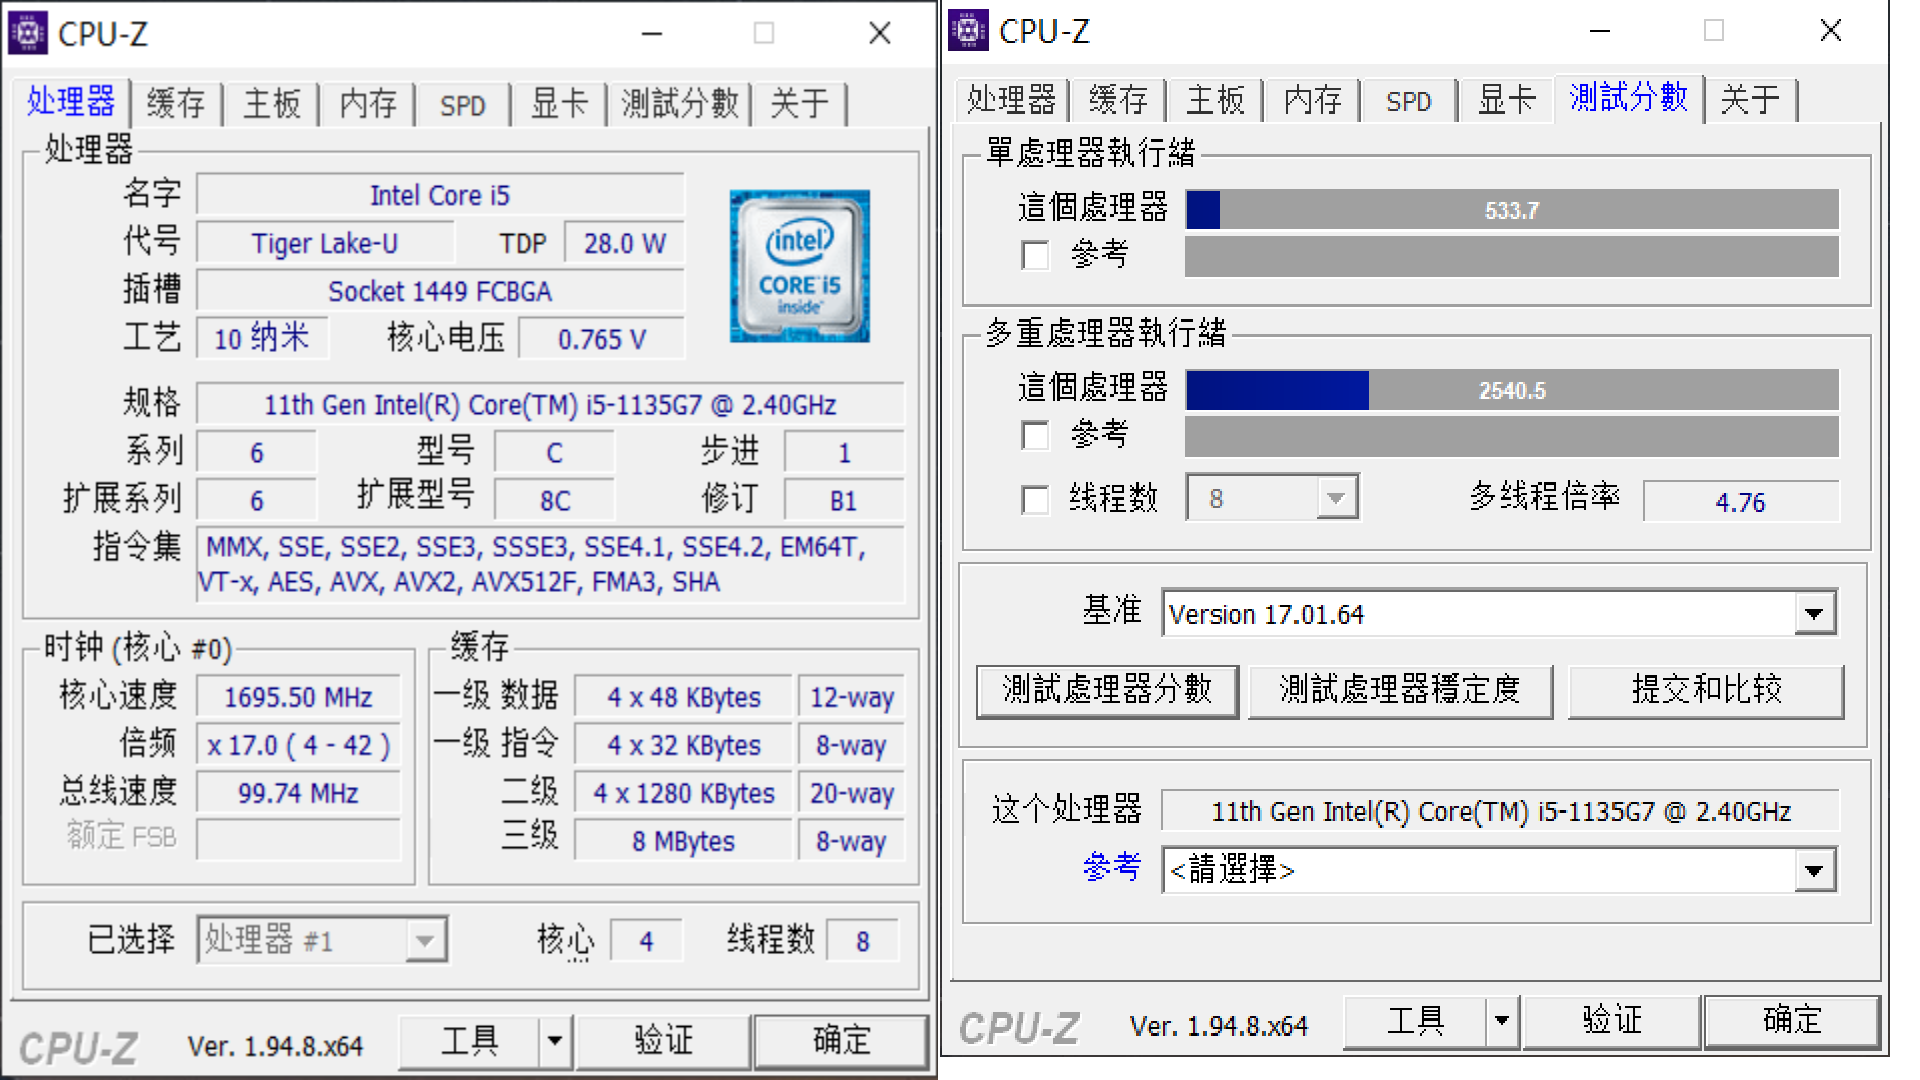Viewport: 1920px width, 1080px height.
Task: Click the CPU-Z app icon in right window title
Action: pos(968,30)
